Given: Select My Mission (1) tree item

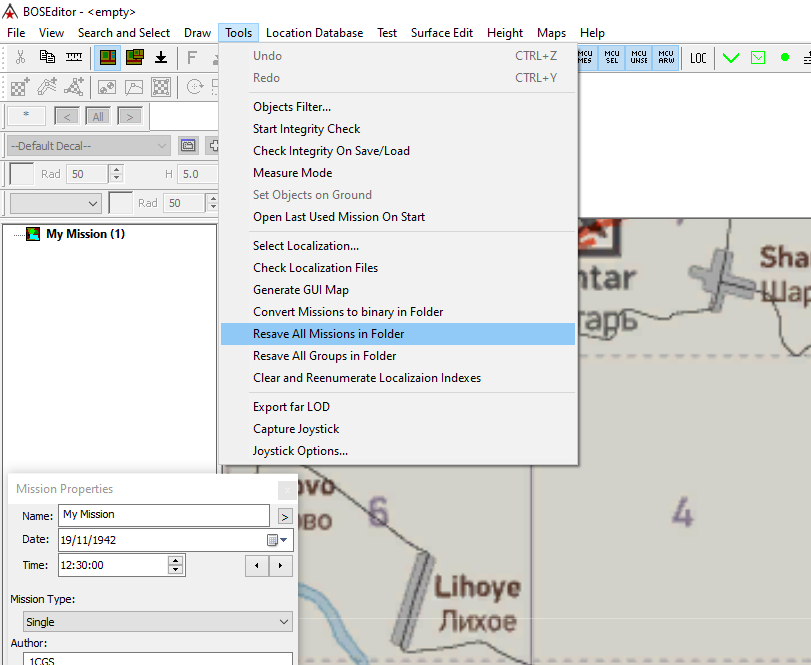Looking at the screenshot, I should coord(85,234).
